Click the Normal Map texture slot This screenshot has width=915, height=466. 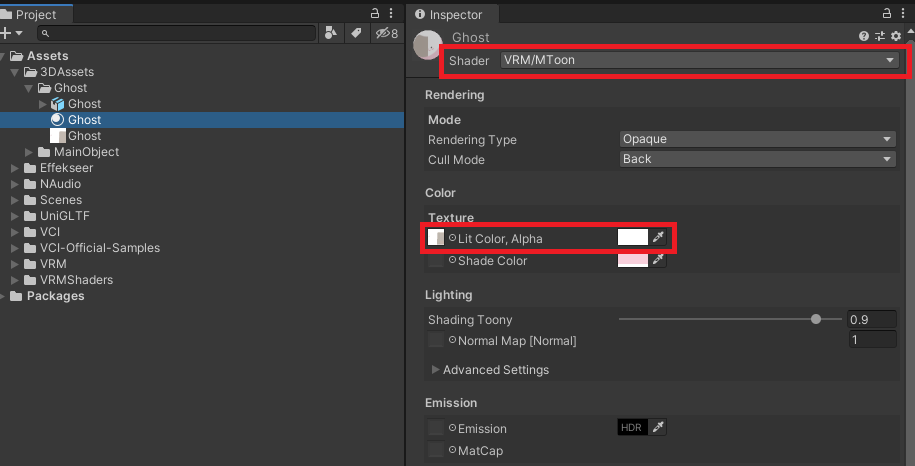pos(436,340)
